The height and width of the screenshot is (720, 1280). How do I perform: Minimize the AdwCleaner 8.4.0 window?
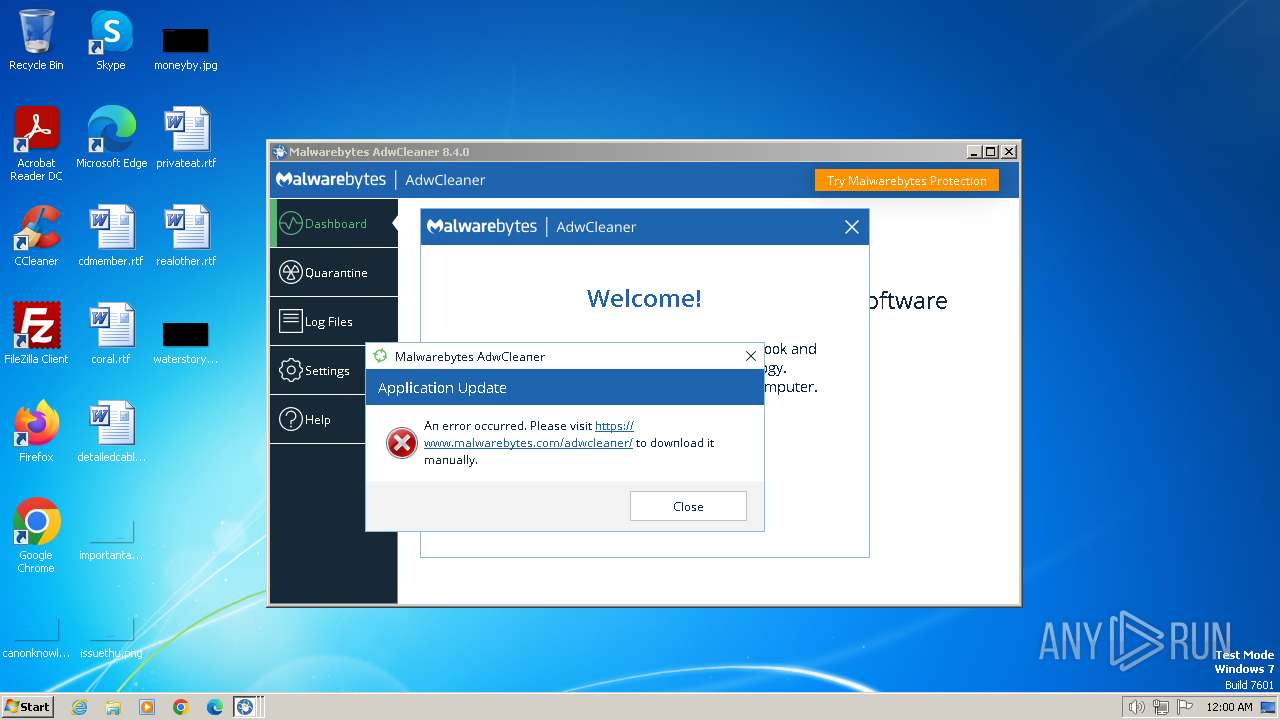click(x=974, y=152)
